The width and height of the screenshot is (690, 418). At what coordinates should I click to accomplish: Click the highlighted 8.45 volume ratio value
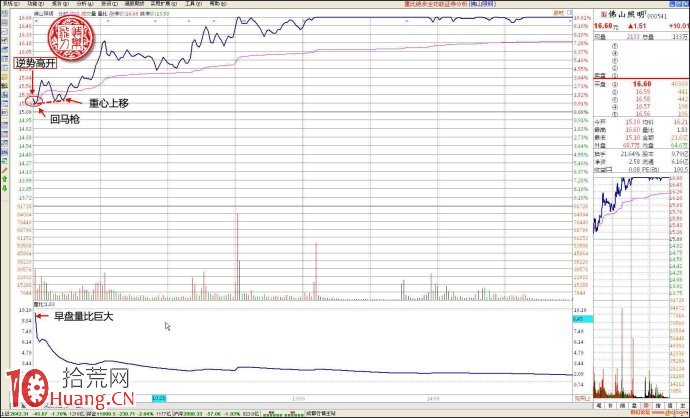(x=582, y=319)
